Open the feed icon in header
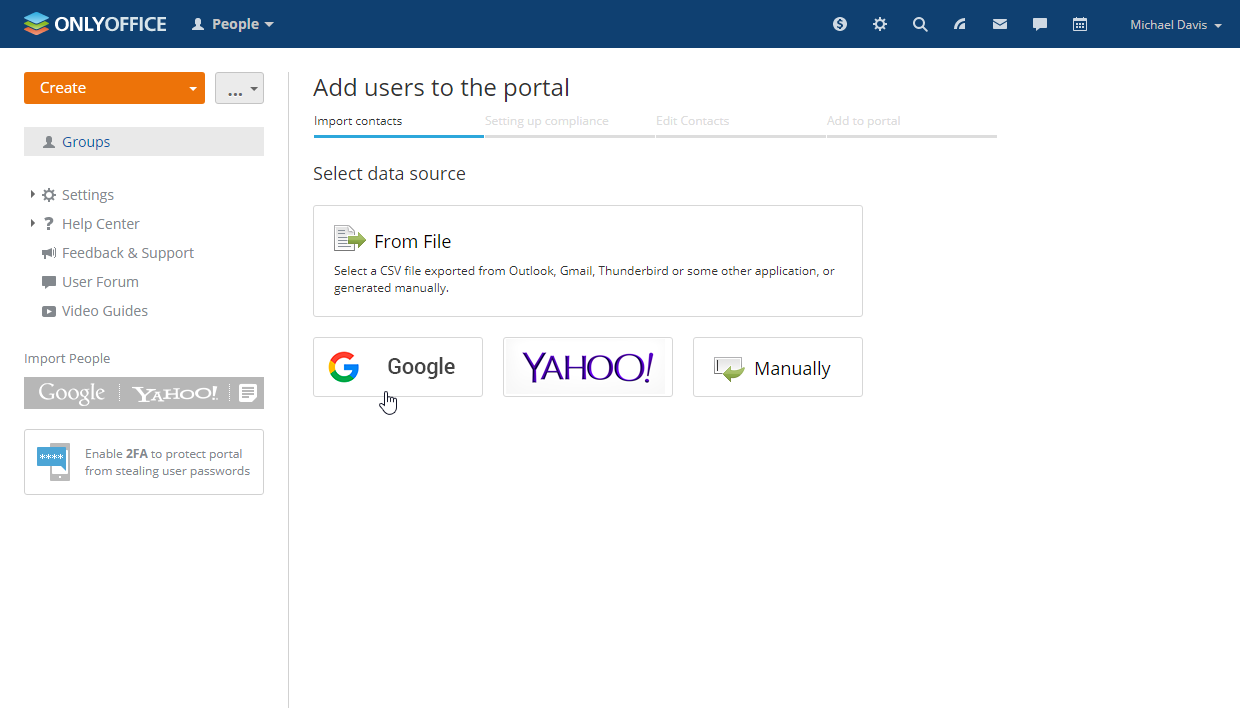The image size is (1240, 708). click(x=960, y=24)
